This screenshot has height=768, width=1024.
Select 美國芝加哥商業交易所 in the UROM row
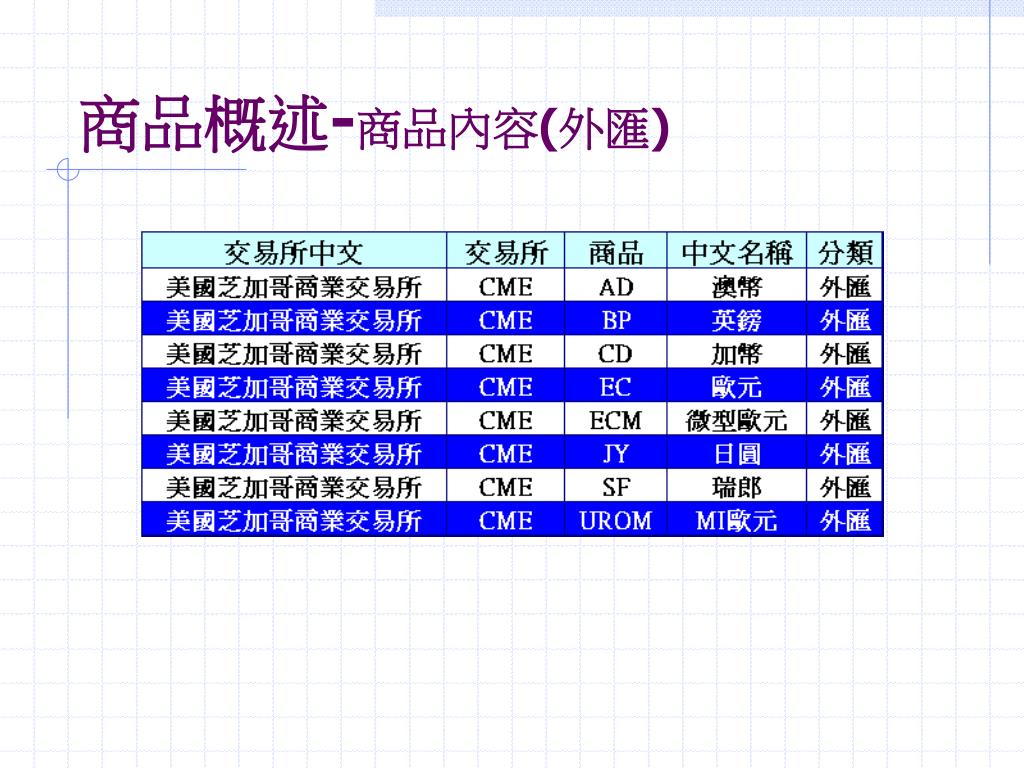[x=294, y=519]
